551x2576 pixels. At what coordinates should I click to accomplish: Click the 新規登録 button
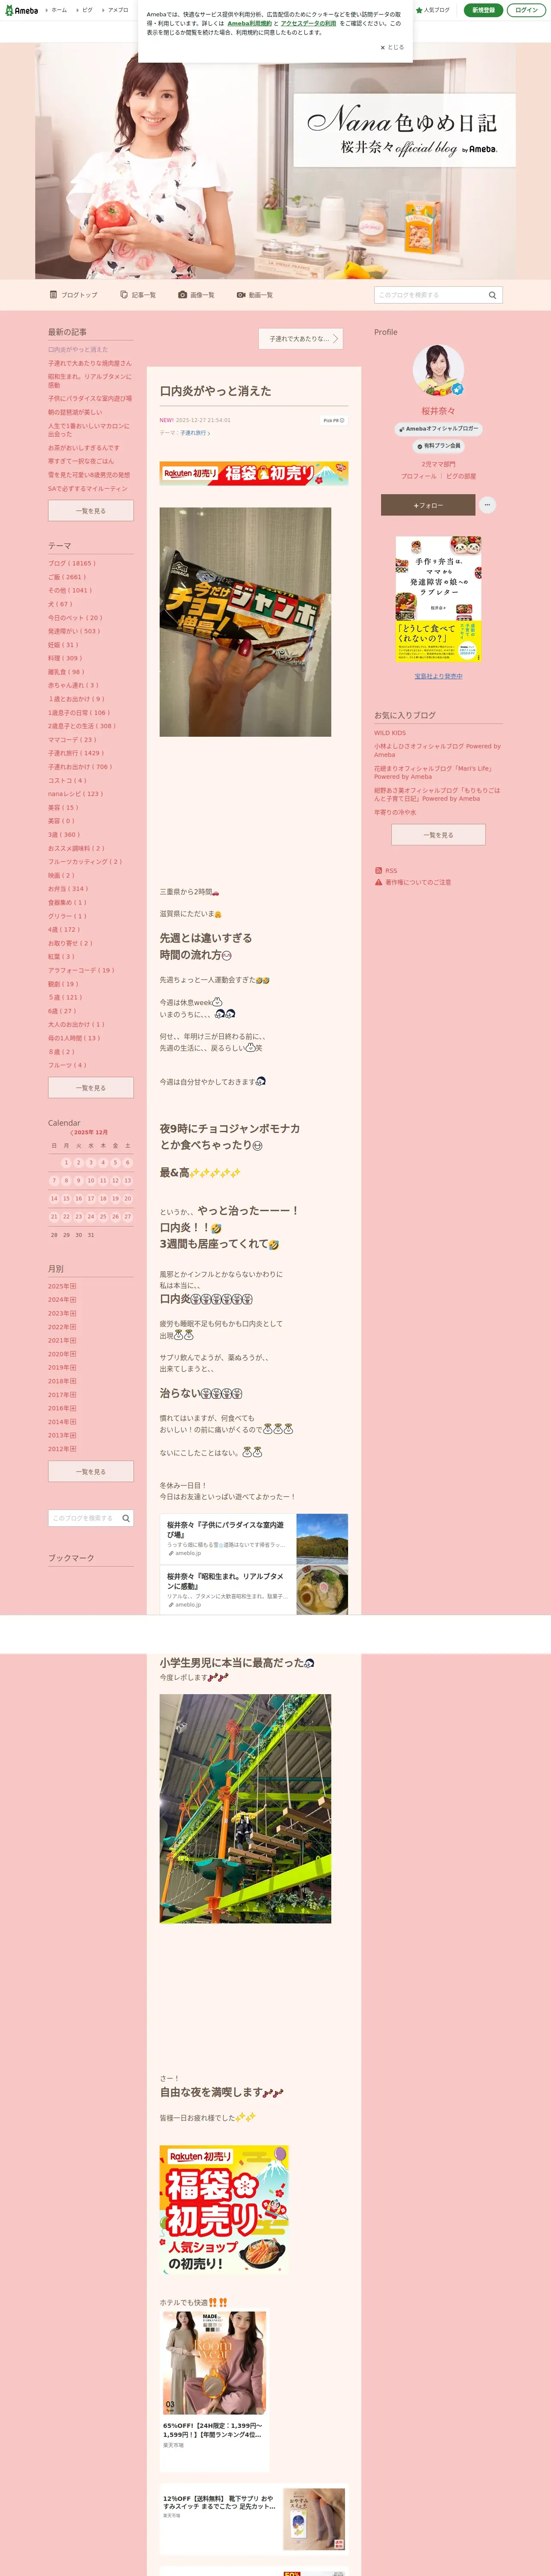483,10
